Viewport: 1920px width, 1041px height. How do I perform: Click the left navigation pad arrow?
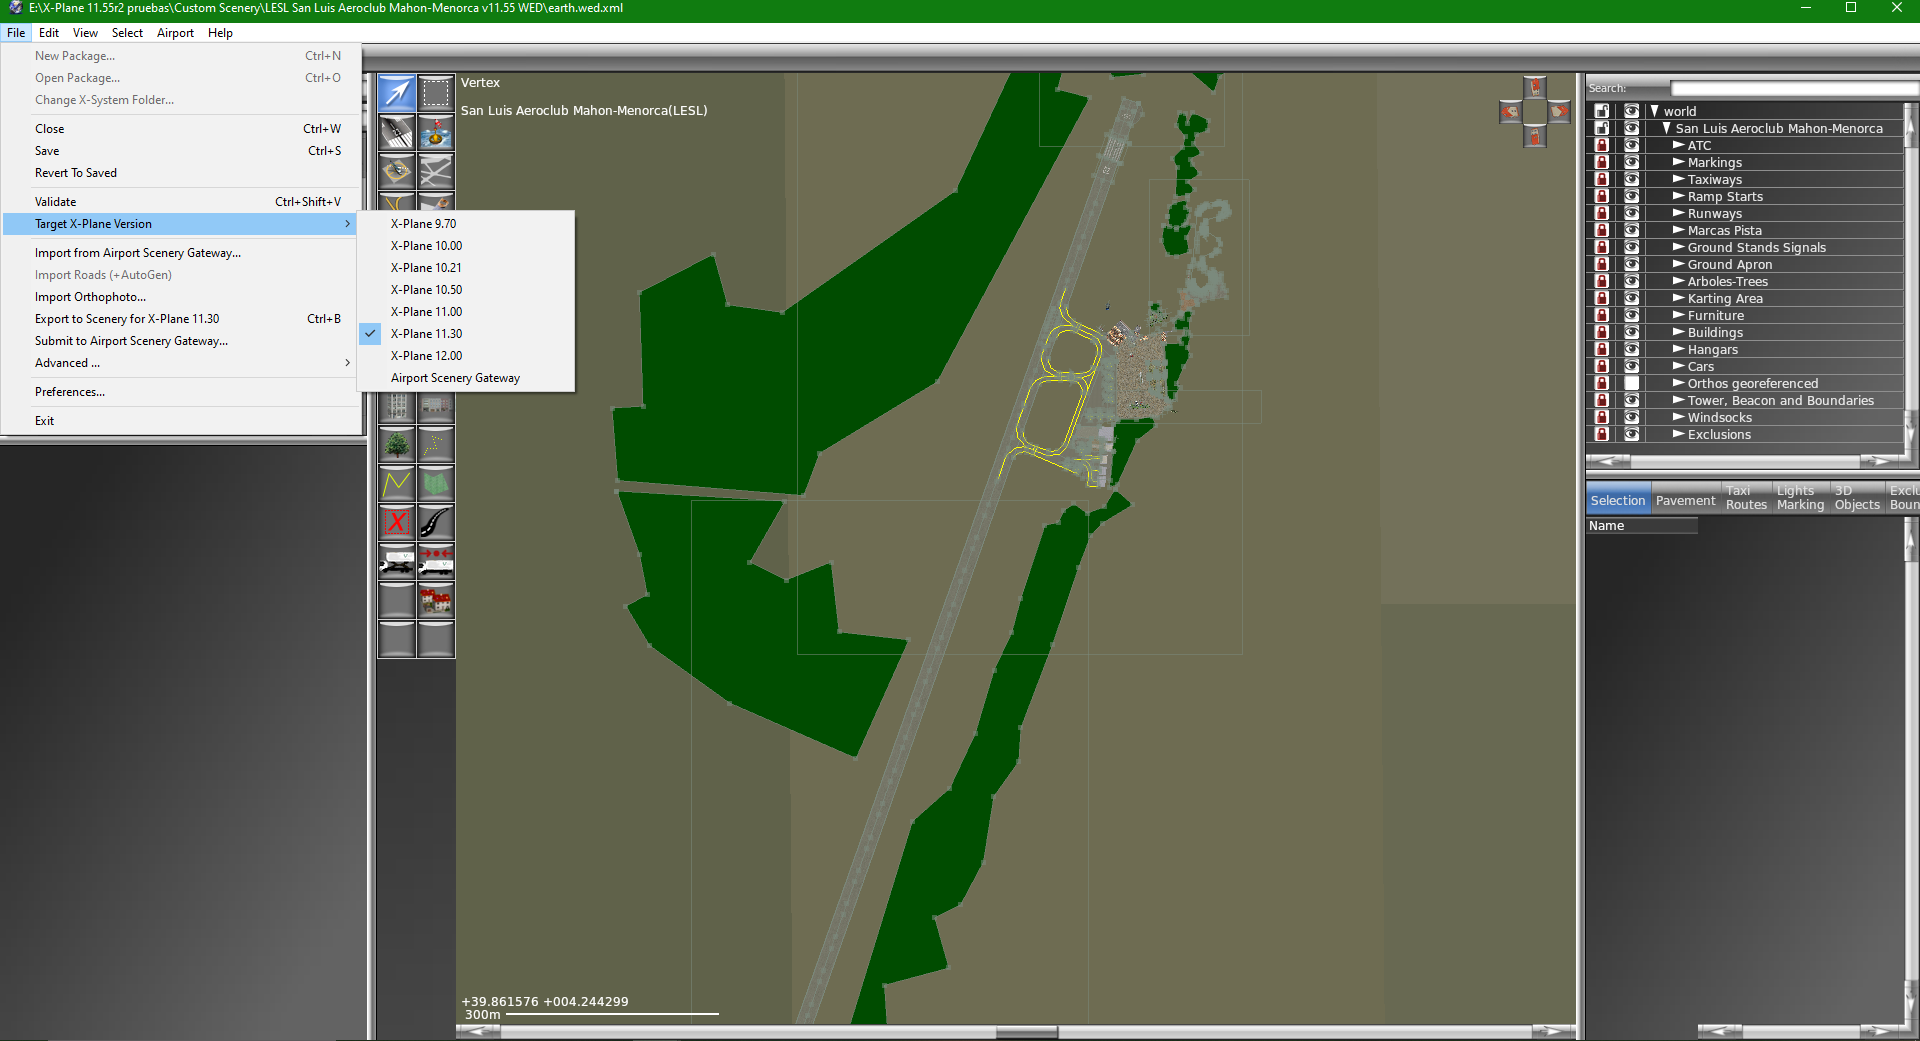(x=1510, y=112)
